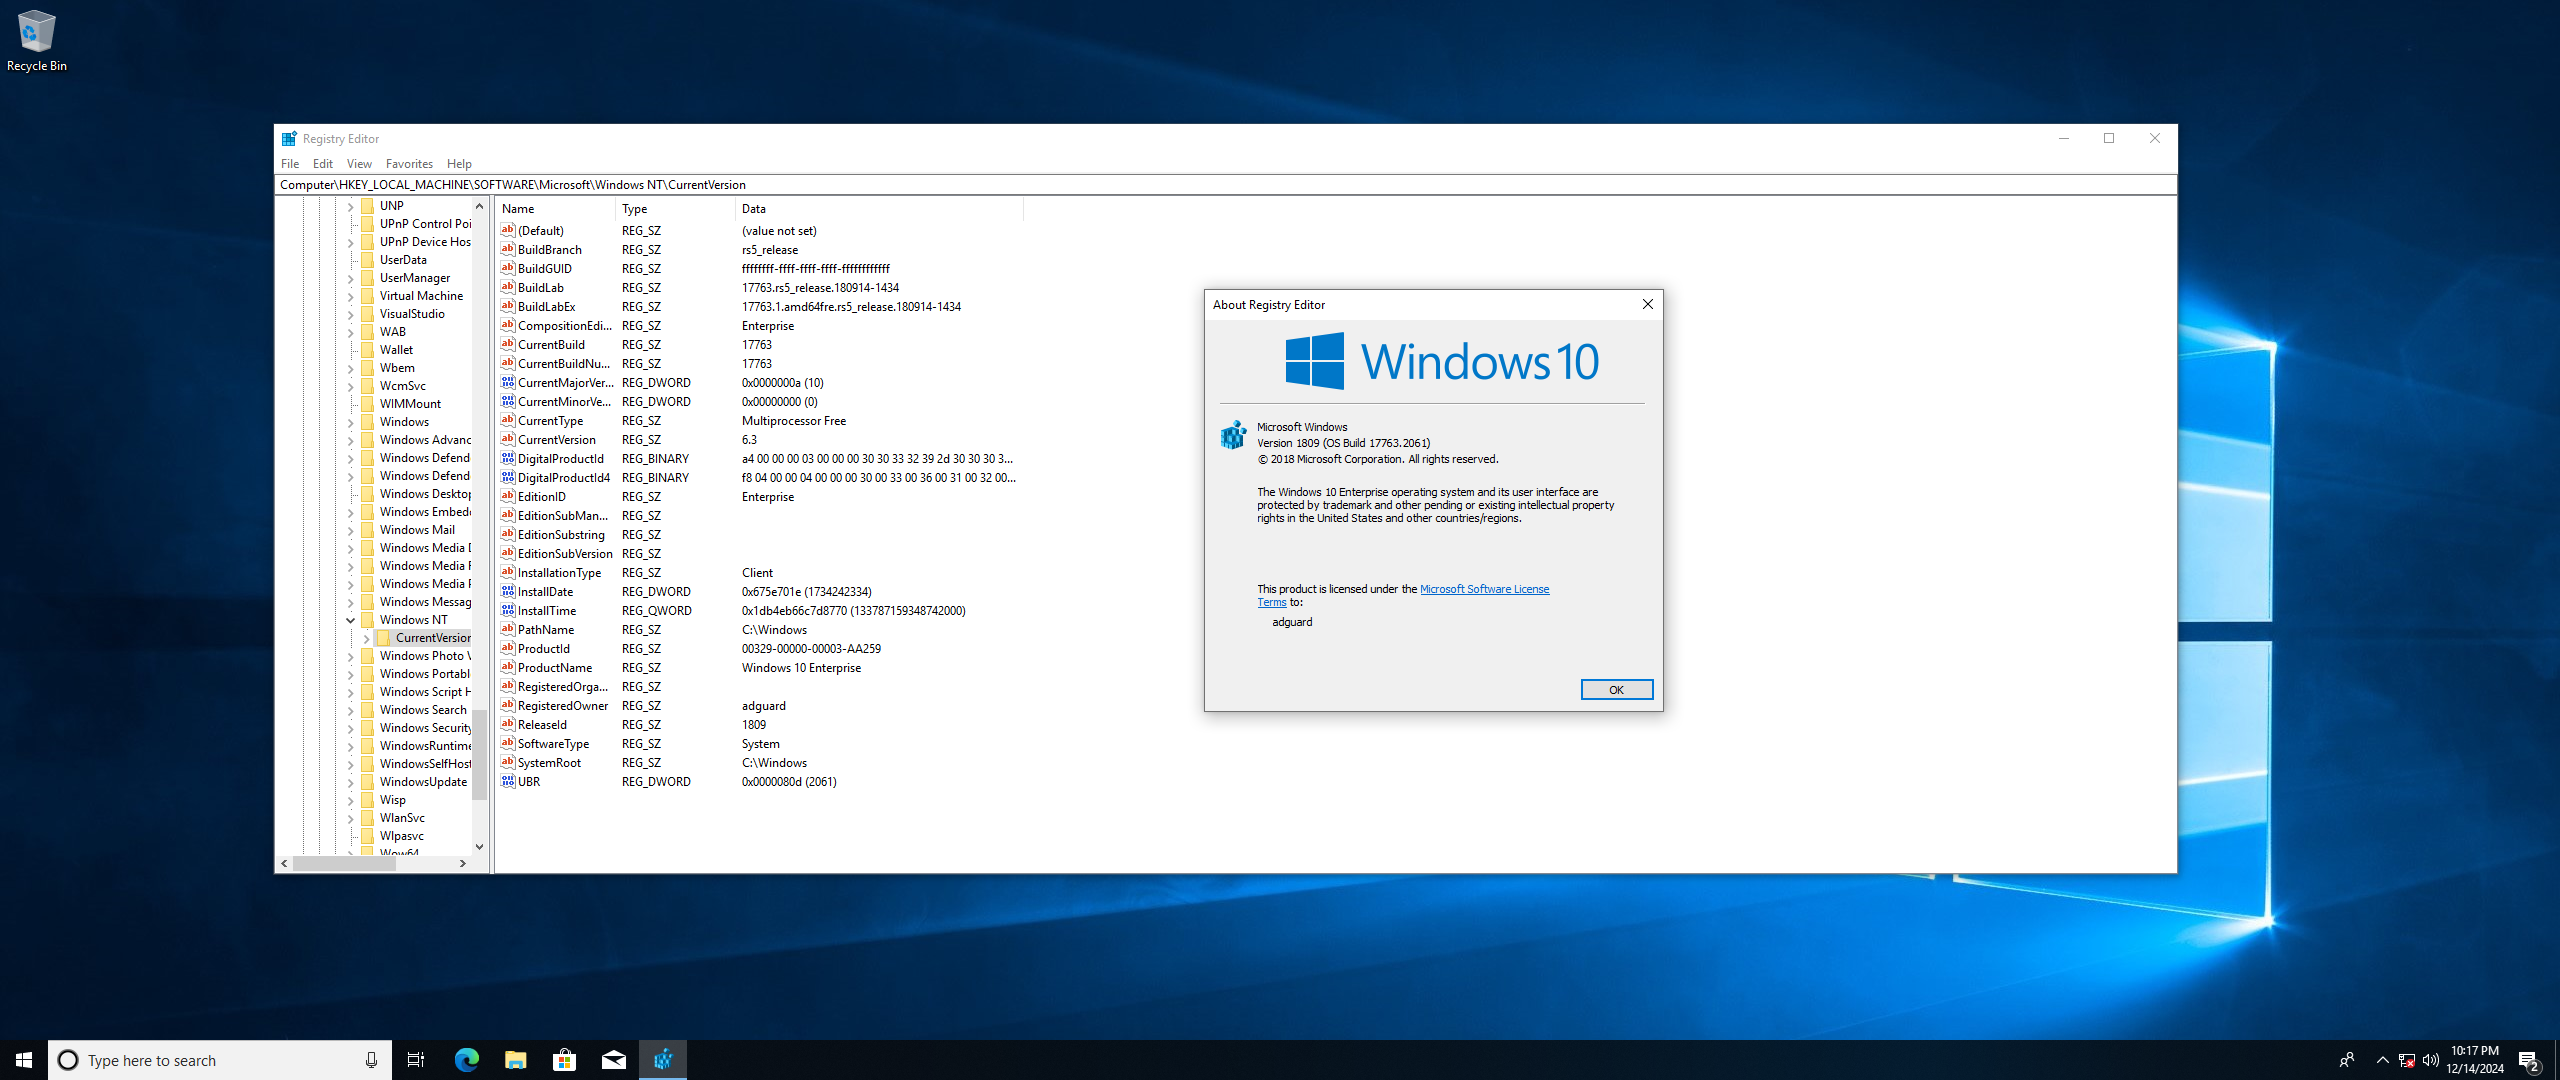Open File Explorer from taskbar
Image resolution: width=2560 pixels, height=1080 pixels.
click(x=515, y=1060)
